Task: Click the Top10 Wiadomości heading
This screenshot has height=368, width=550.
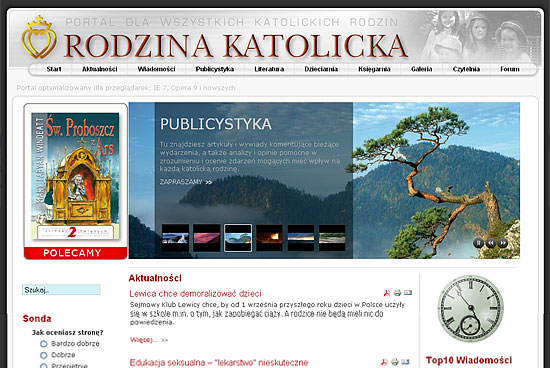Action: pos(469,360)
